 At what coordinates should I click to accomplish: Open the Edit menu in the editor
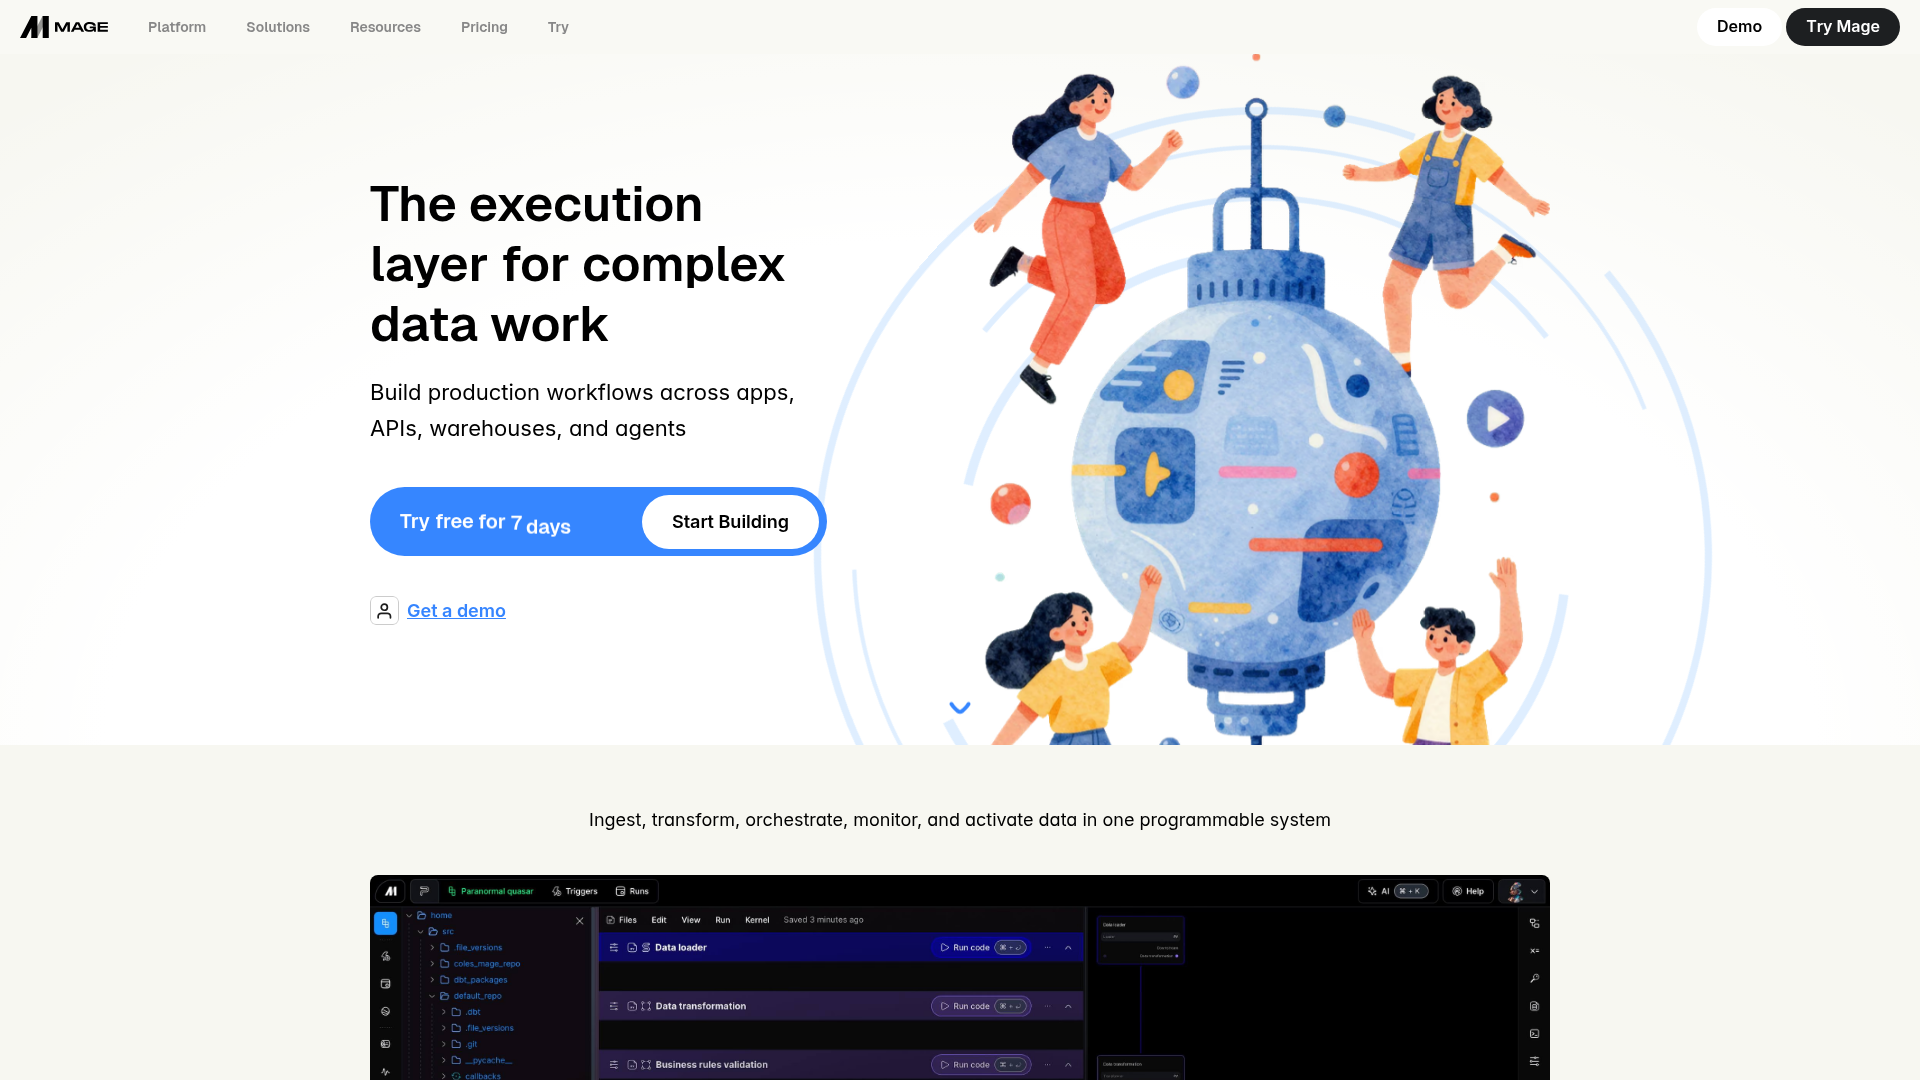point(659,920)
